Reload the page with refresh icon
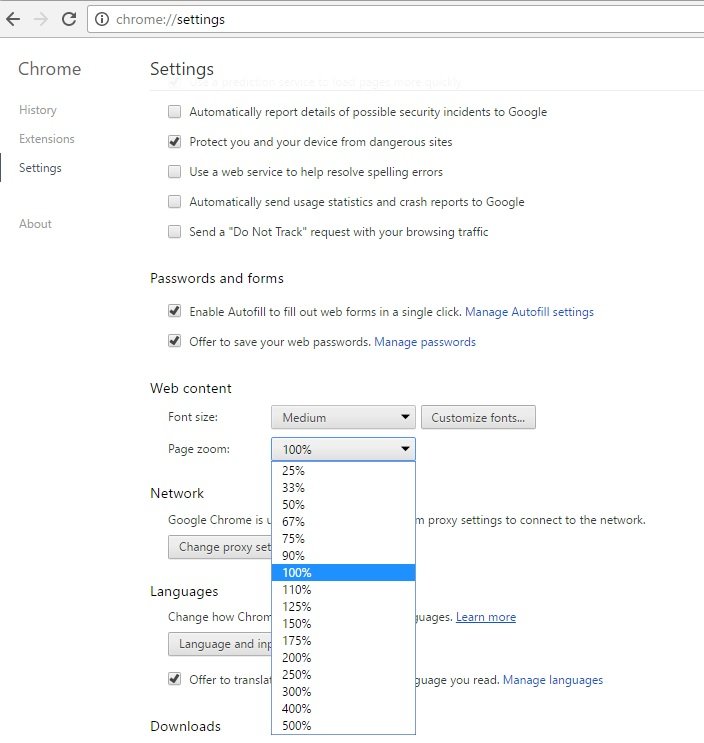The image size is (704, 743). pyautogui.click(x=69, y=19)
